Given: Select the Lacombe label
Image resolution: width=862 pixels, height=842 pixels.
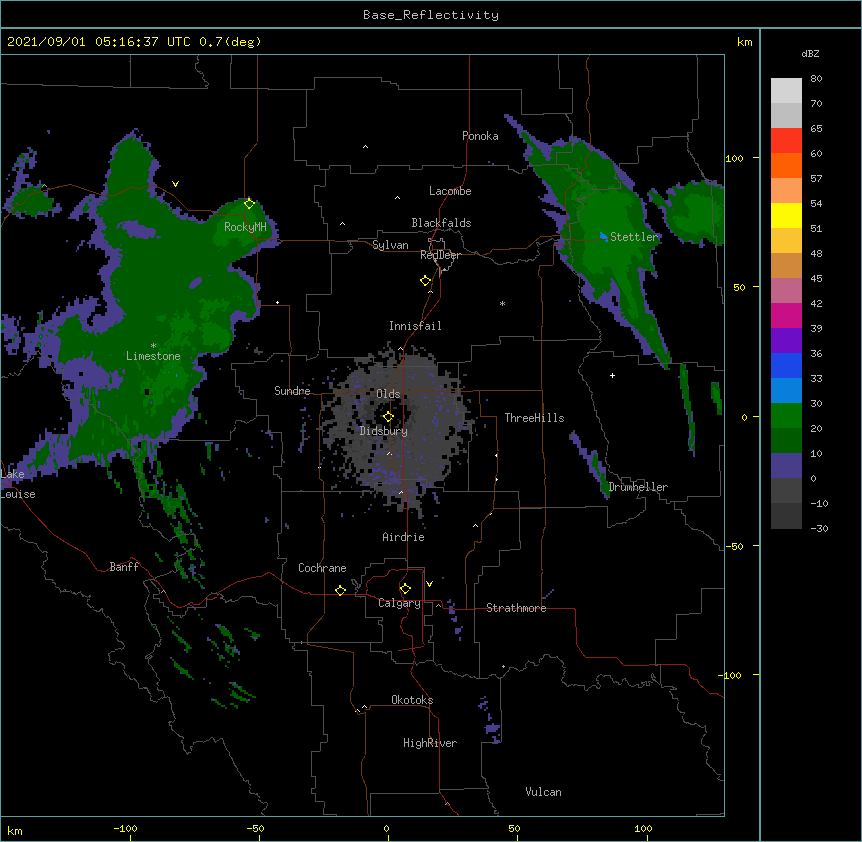Looking at the screenshot, I should point(450,191).
